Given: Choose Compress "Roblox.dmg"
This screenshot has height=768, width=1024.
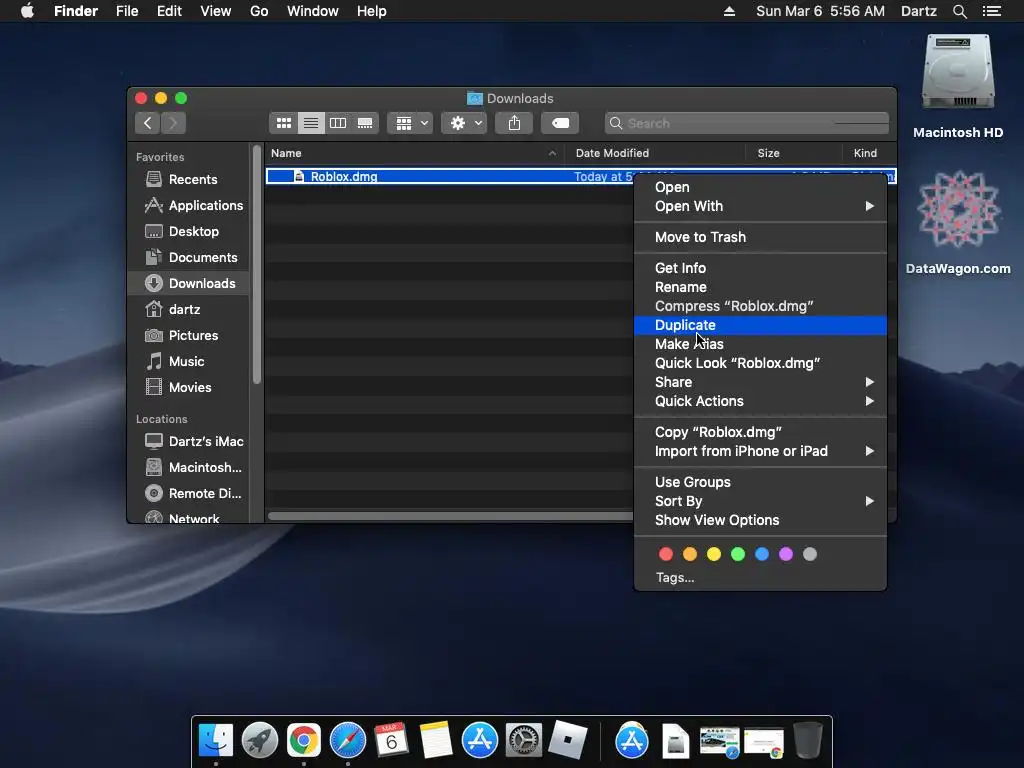Looking at the screenshot, I should [760, 306].
